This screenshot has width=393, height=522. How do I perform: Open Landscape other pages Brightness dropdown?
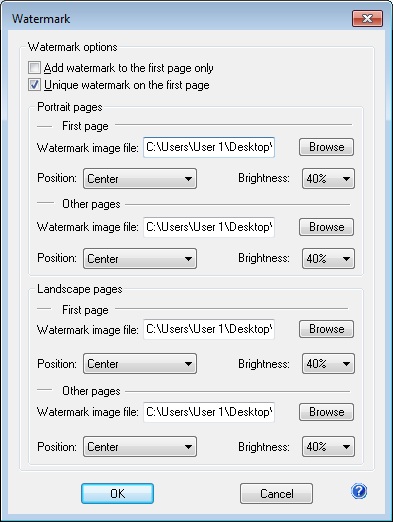tap(328, 447)
